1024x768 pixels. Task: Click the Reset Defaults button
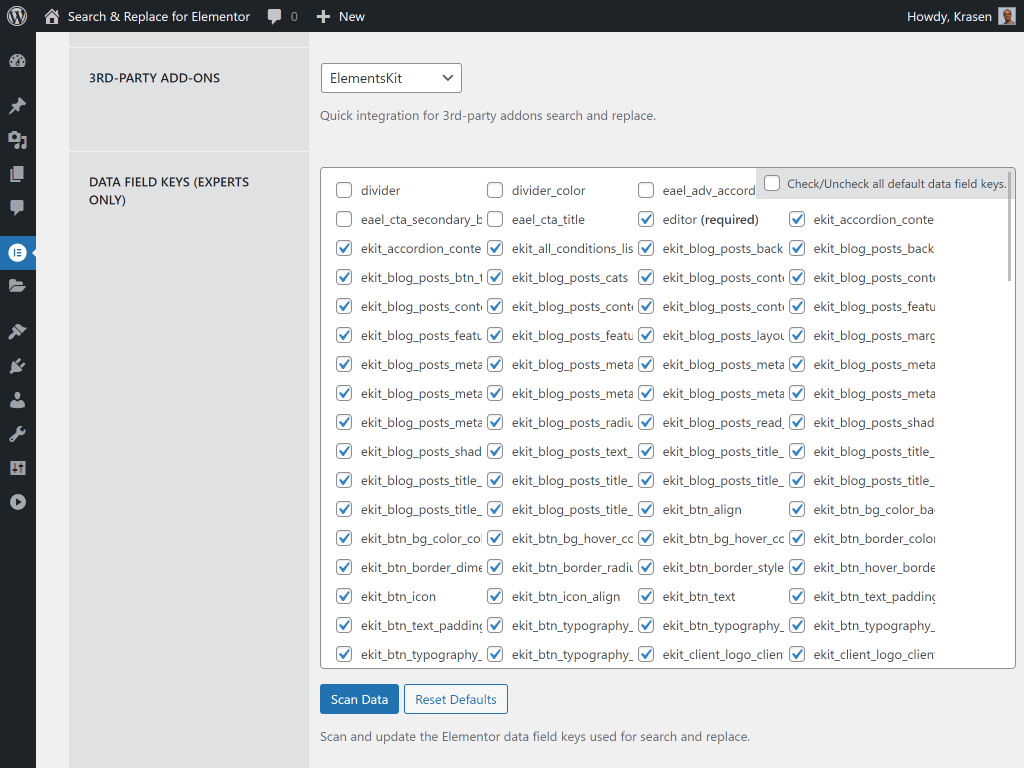456,699
